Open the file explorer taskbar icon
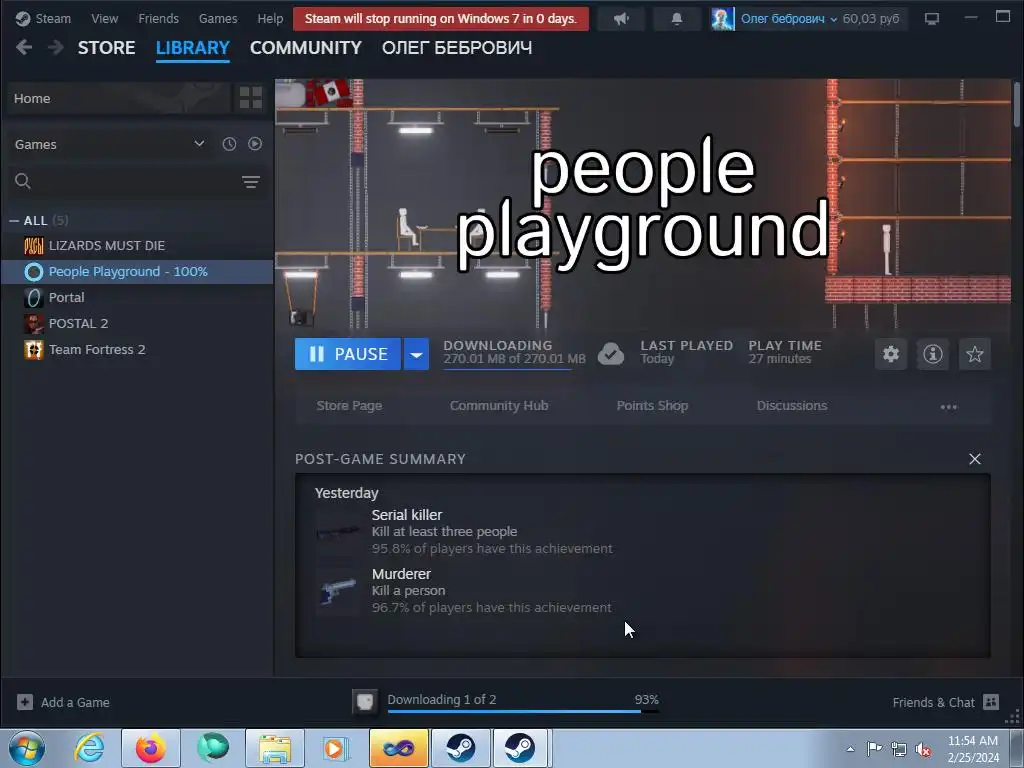 [x=275, y=748]
